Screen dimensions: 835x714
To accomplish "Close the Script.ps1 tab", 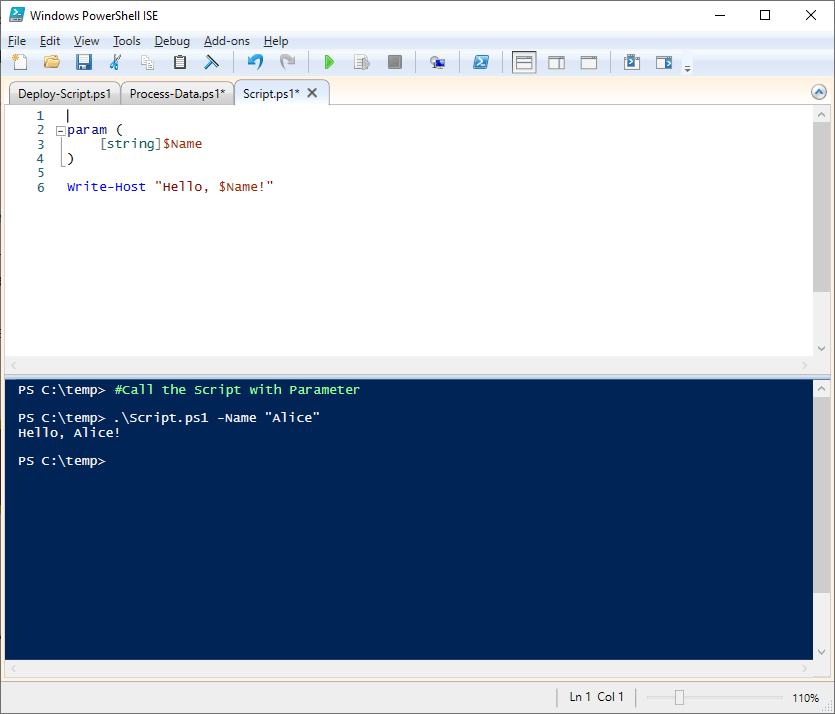I will 313,93.
